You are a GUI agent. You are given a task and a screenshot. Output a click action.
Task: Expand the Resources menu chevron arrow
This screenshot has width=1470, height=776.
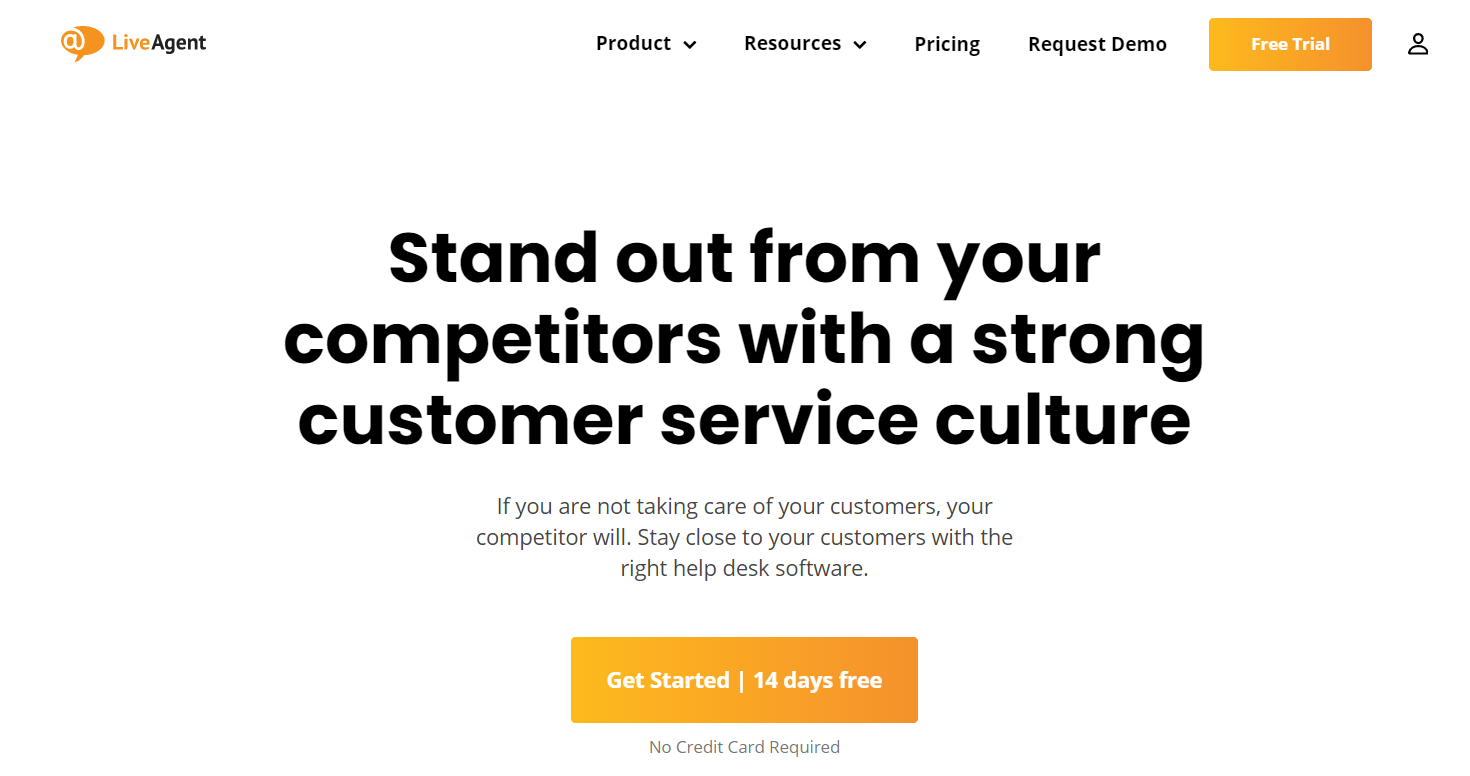(860, 45)
